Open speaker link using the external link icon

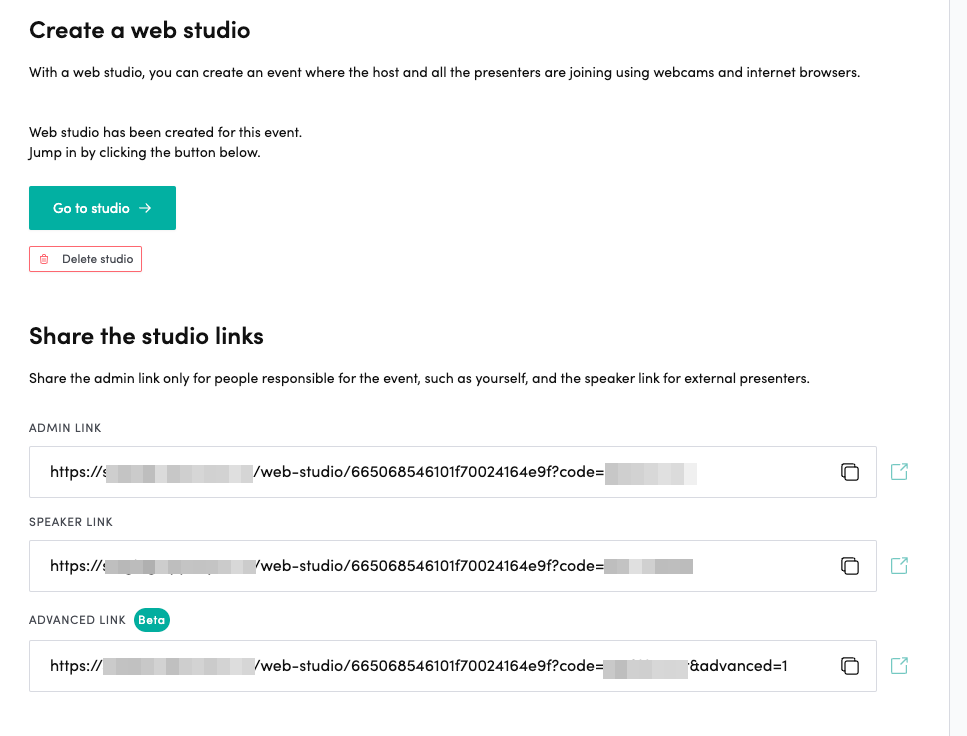898,565
